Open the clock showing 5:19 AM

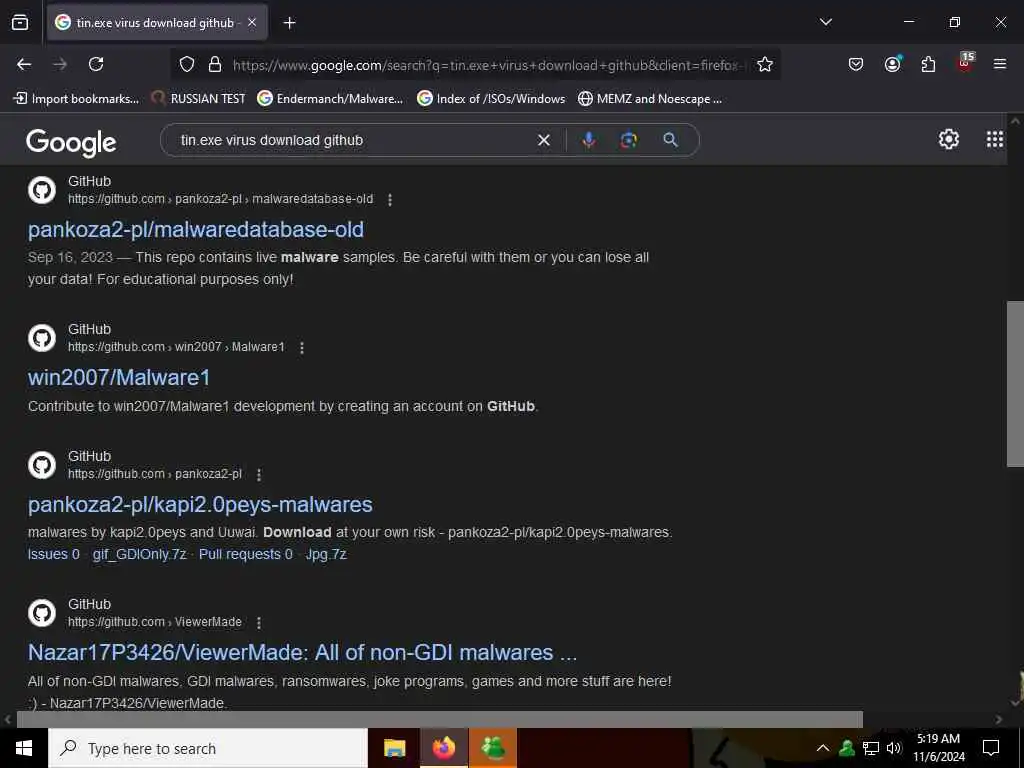pos(938,748)
